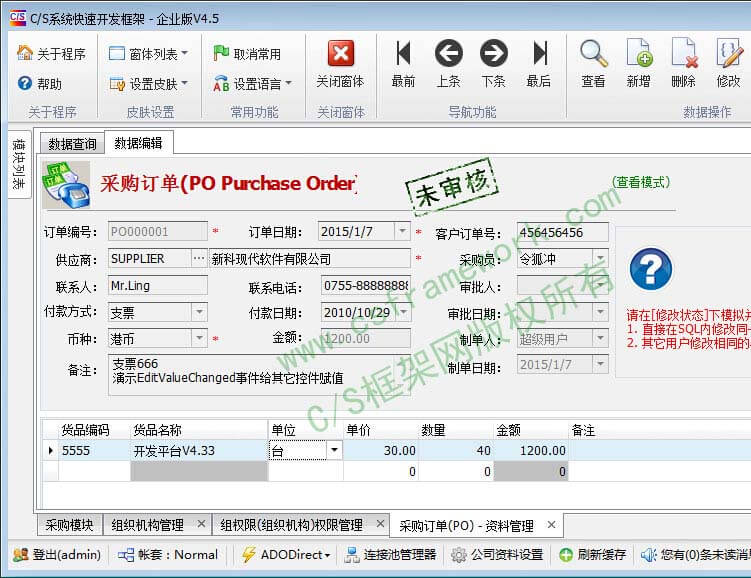Screen dimensions: 751x578
Task: Click the 联系人 input field
Action: [x=157, y=285]
